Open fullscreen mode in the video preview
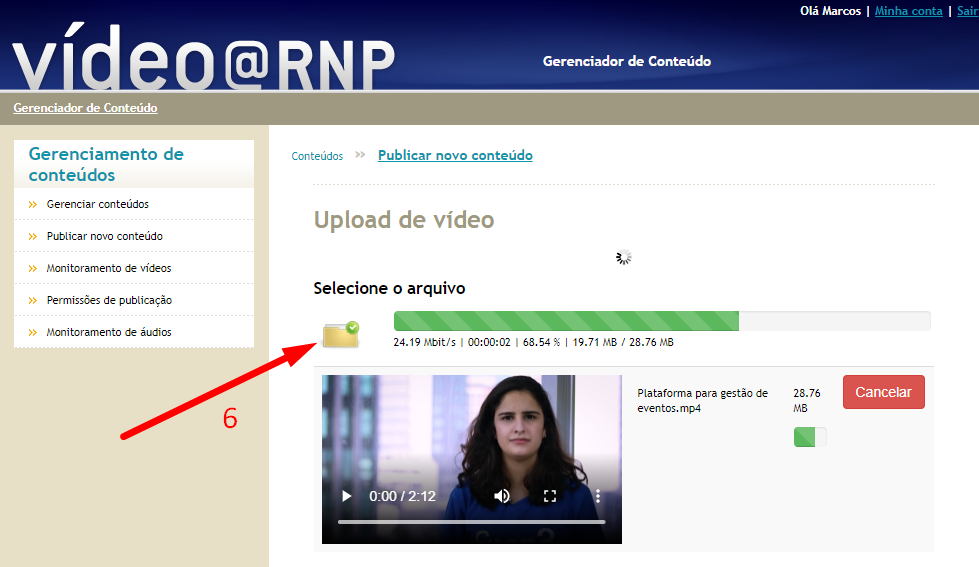Image resolution: width=979 pixels, height=567 pixels. 549,496
